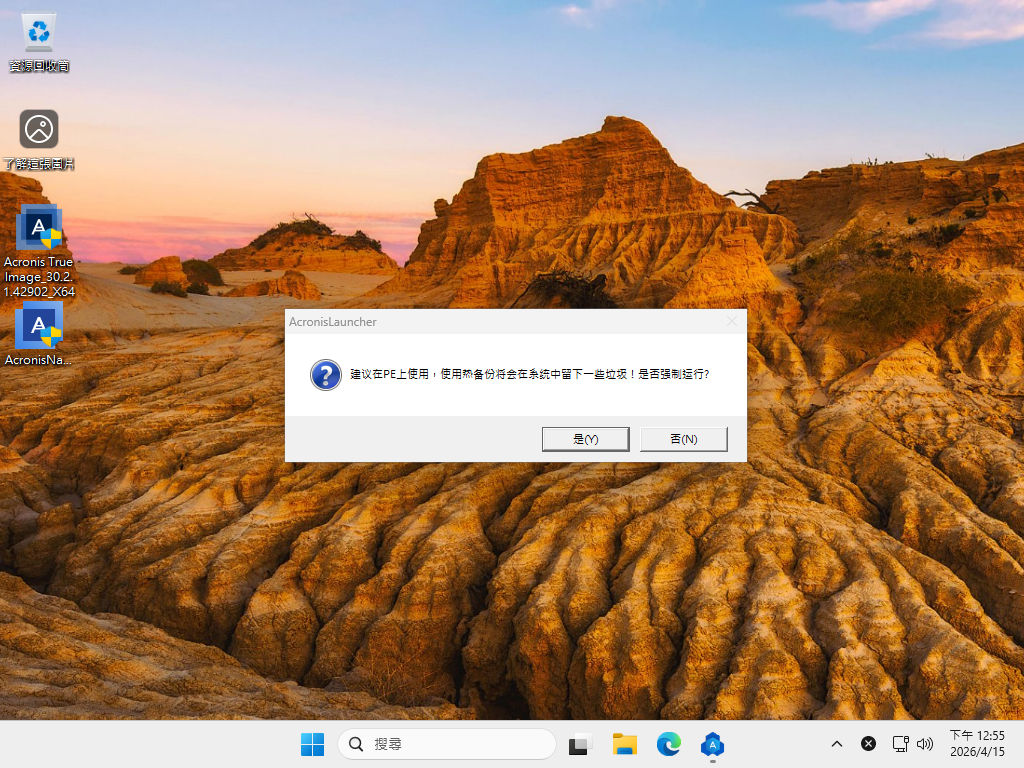Screen dimensions: 1024x768
Task: Click the Yes button 是(Y)
Action: 585,439
